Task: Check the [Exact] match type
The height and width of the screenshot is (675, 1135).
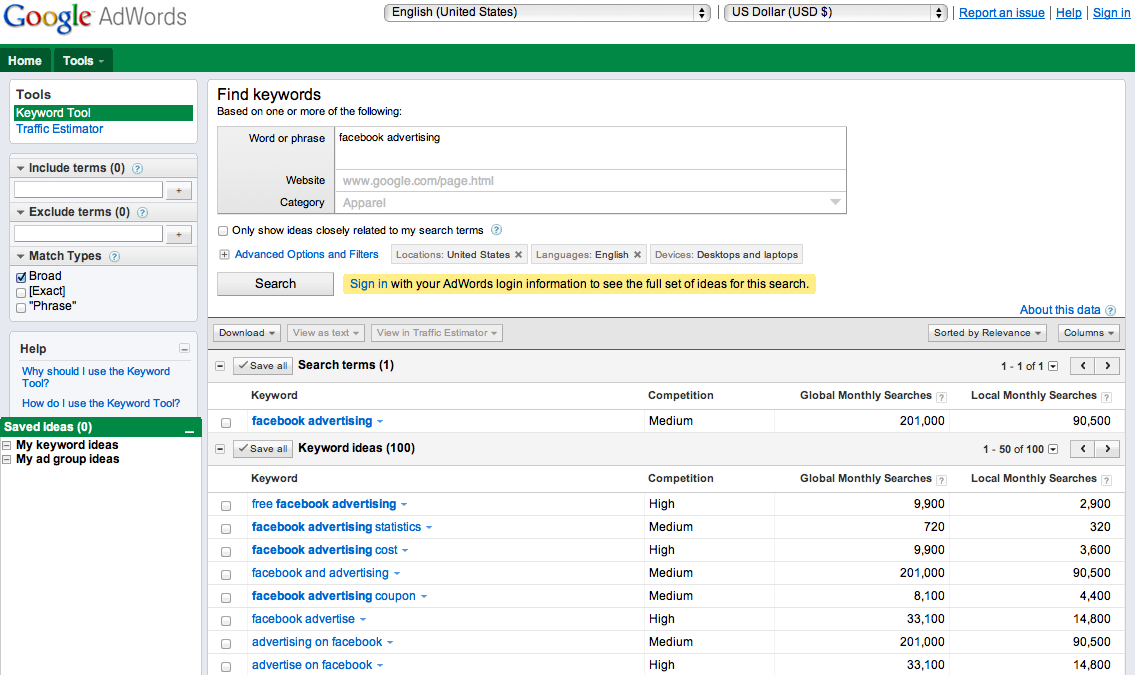Action: click(x=21, y=292)
